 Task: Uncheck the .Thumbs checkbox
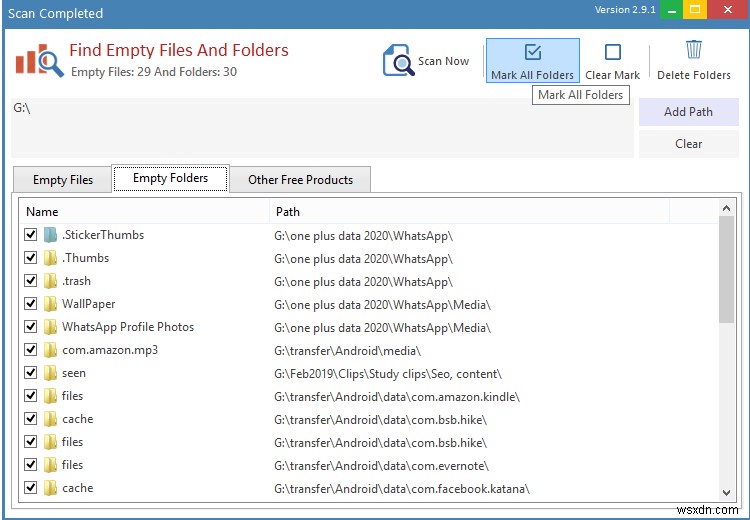(x=31, y=257)
